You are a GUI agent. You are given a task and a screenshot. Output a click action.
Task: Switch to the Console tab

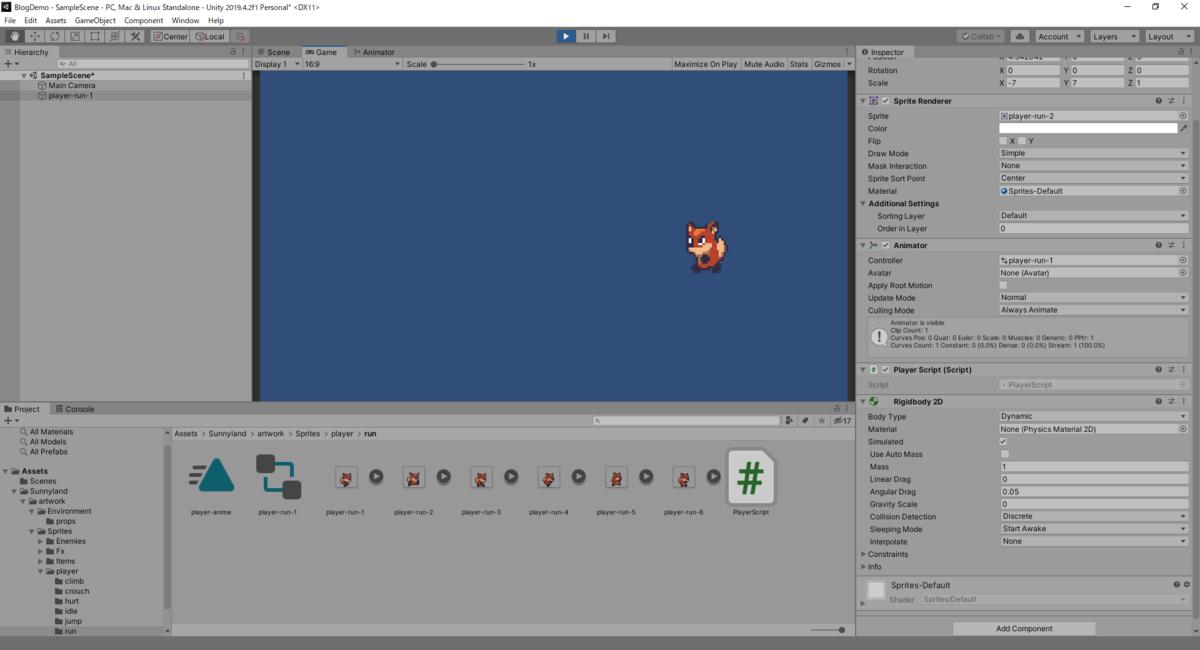74,409
